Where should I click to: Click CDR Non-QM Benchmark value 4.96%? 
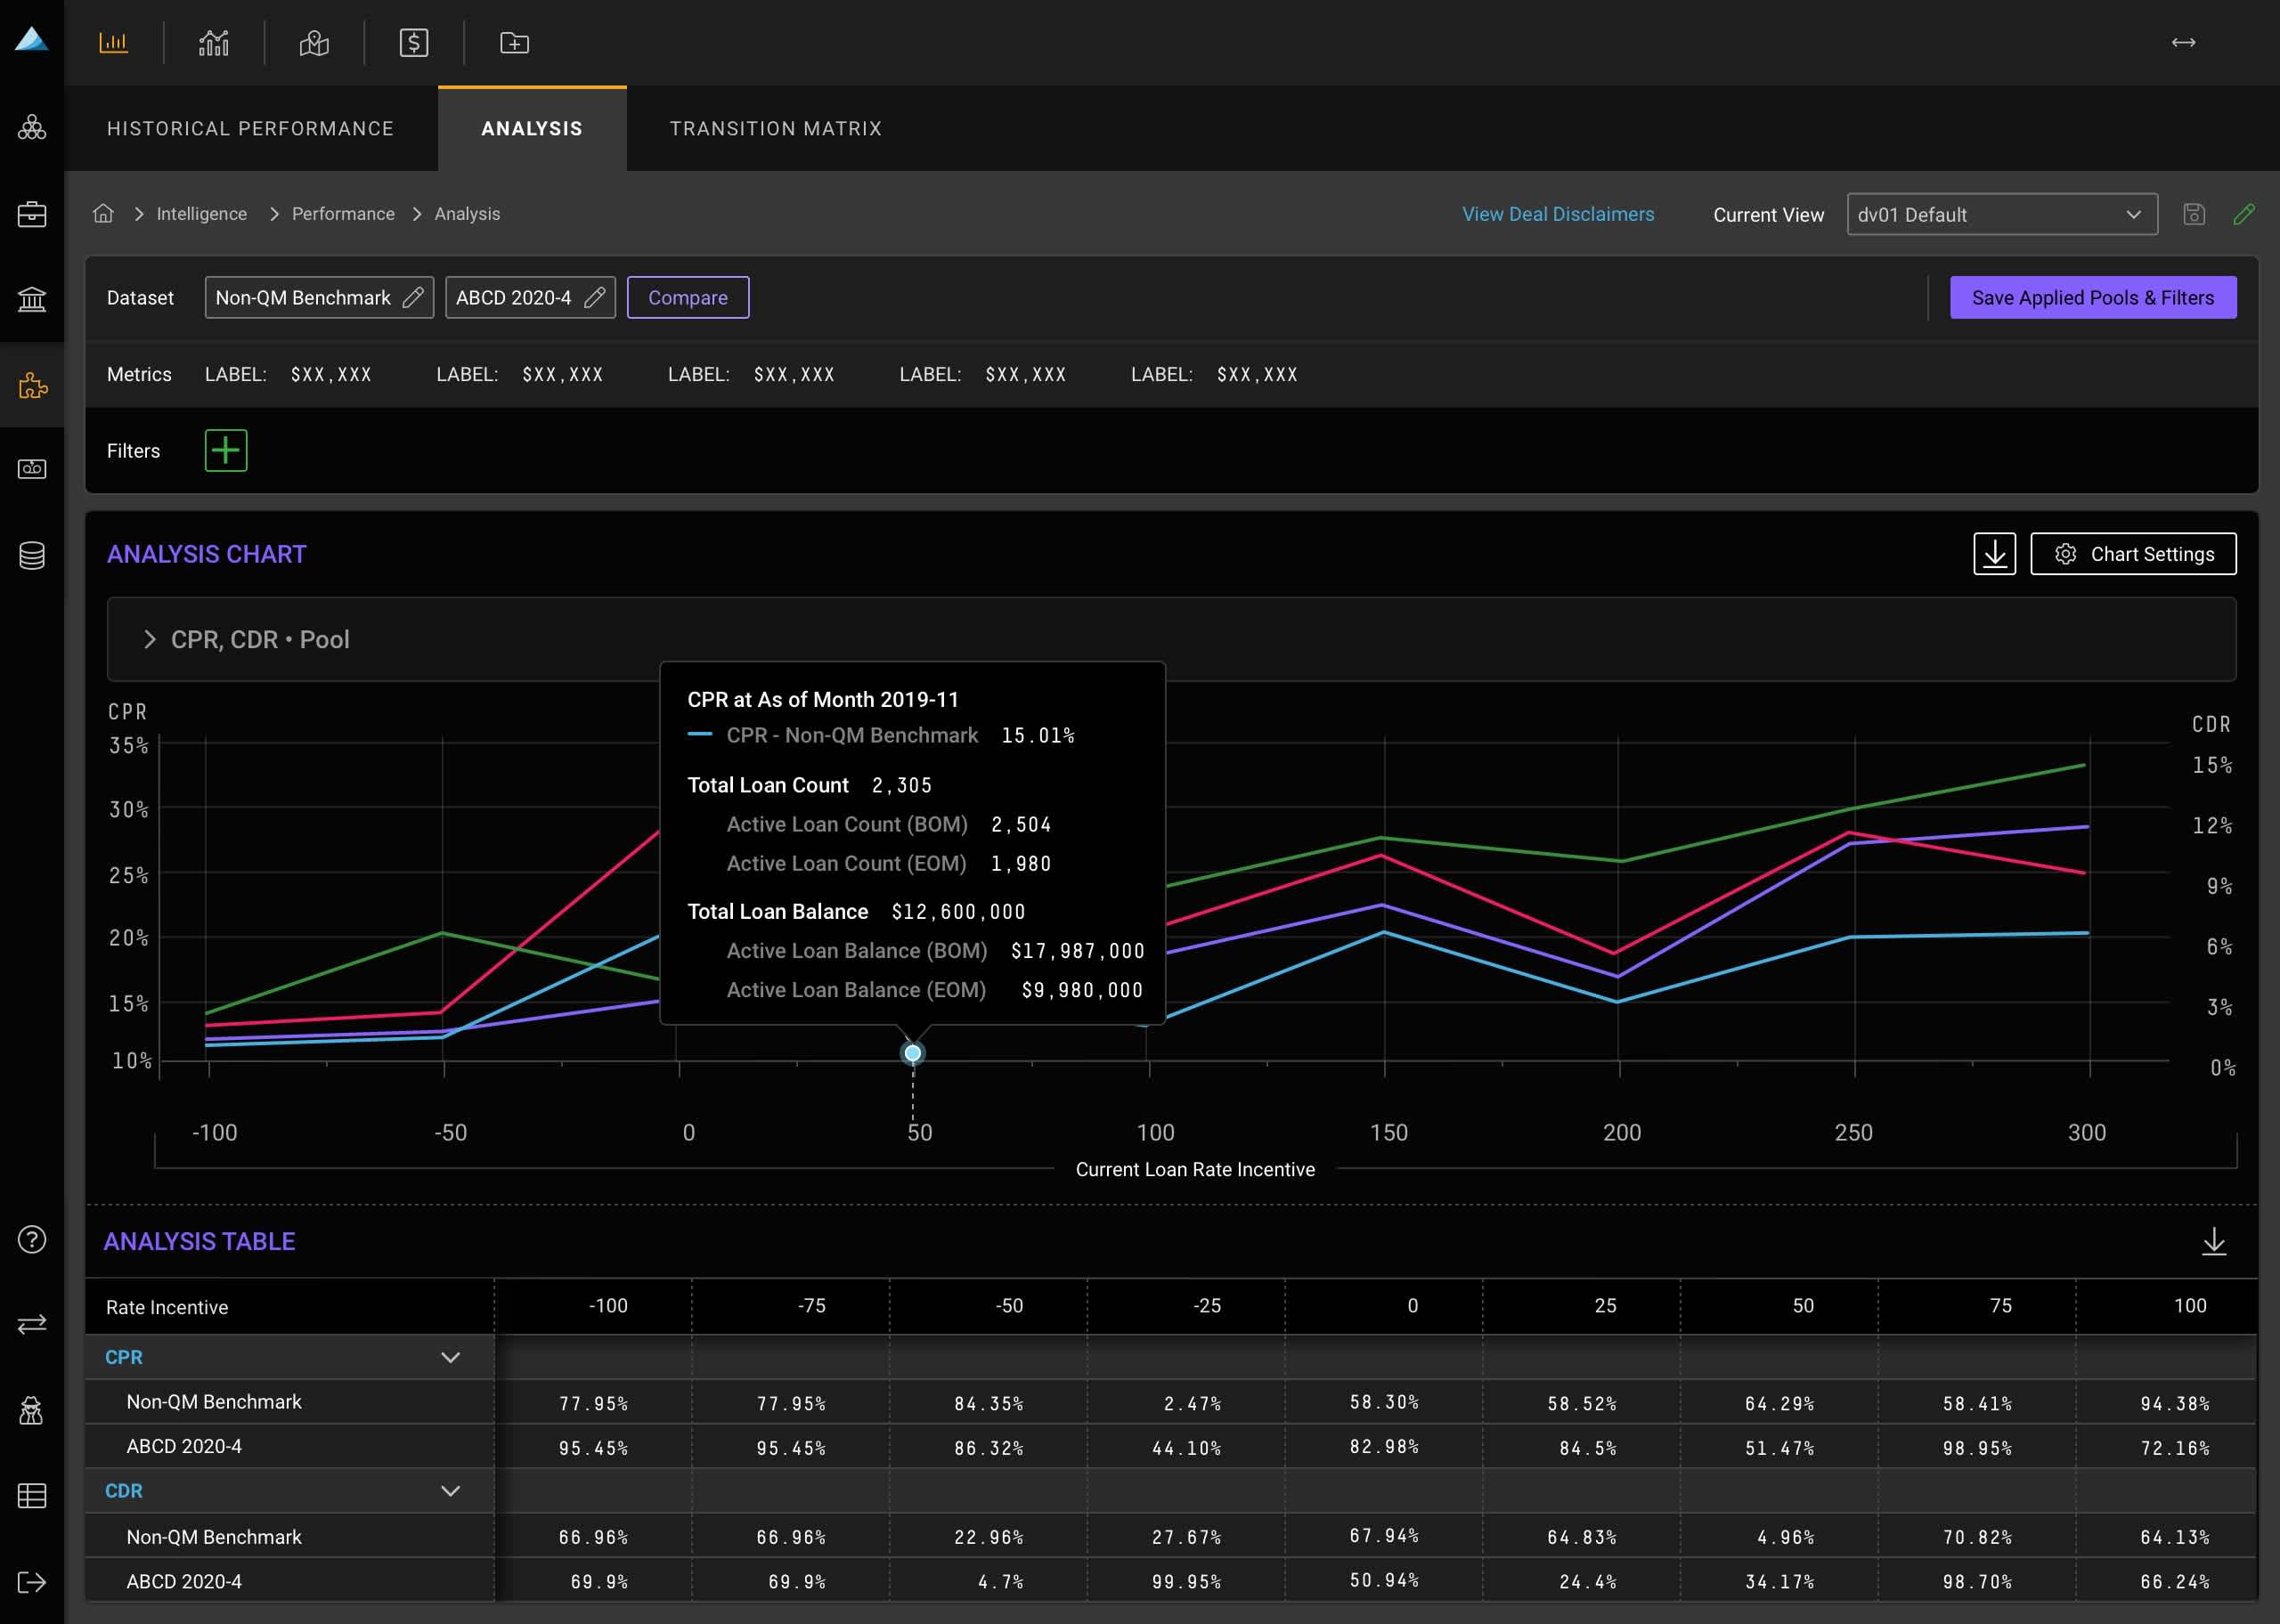coord(1785,1536)
